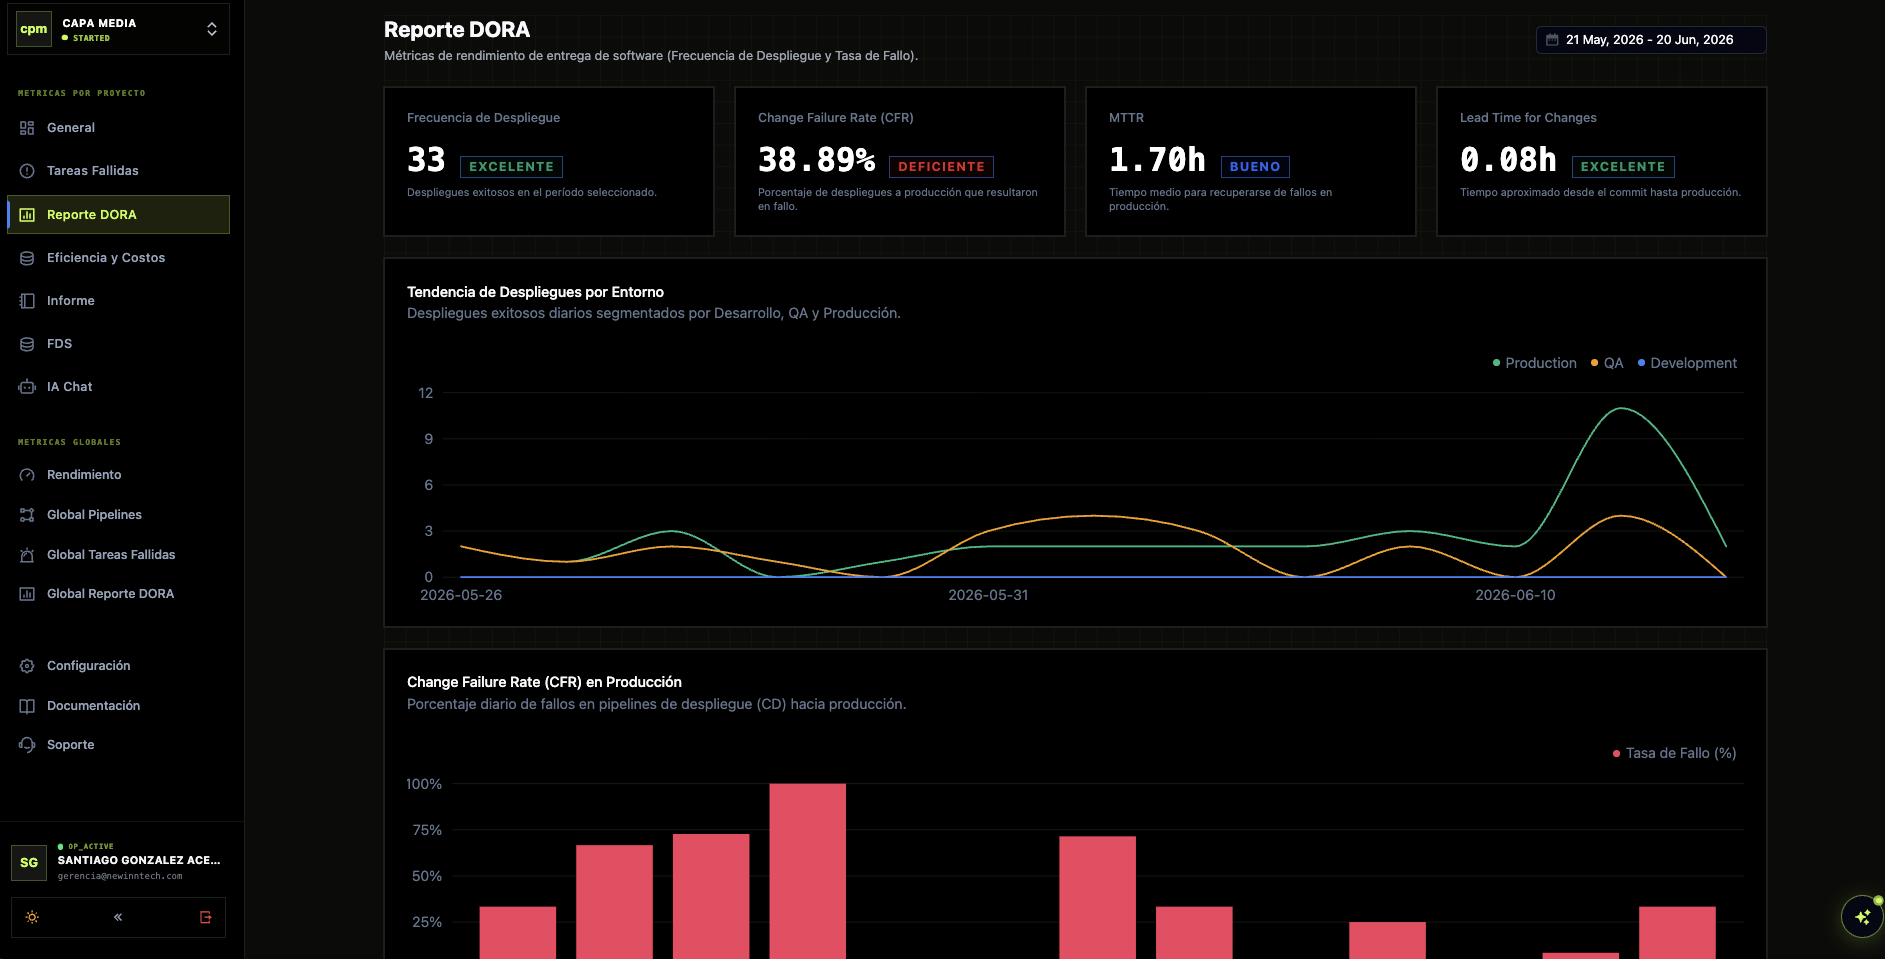Collapse the sidebar with the double chevron
1885x959 pixels.
[118, 917]
